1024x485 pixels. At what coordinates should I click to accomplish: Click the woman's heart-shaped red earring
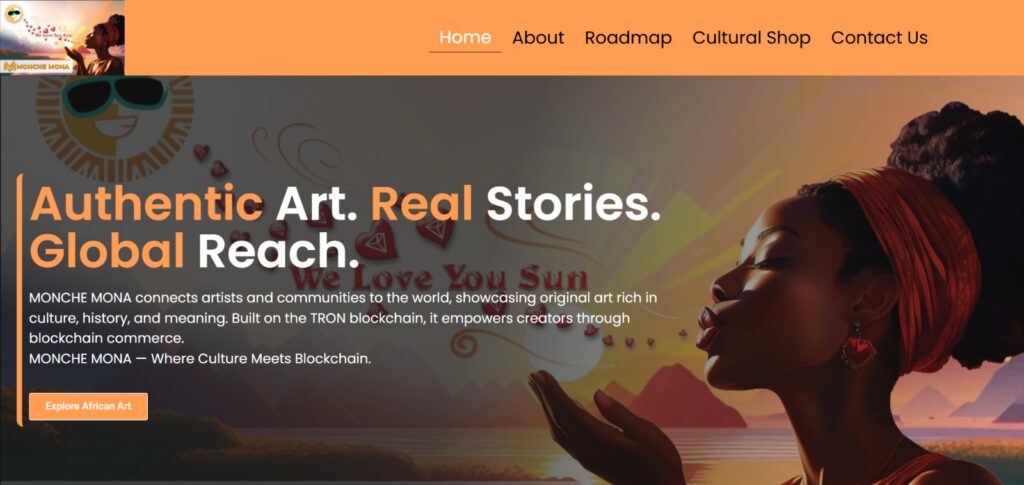[x=858, y=349]
